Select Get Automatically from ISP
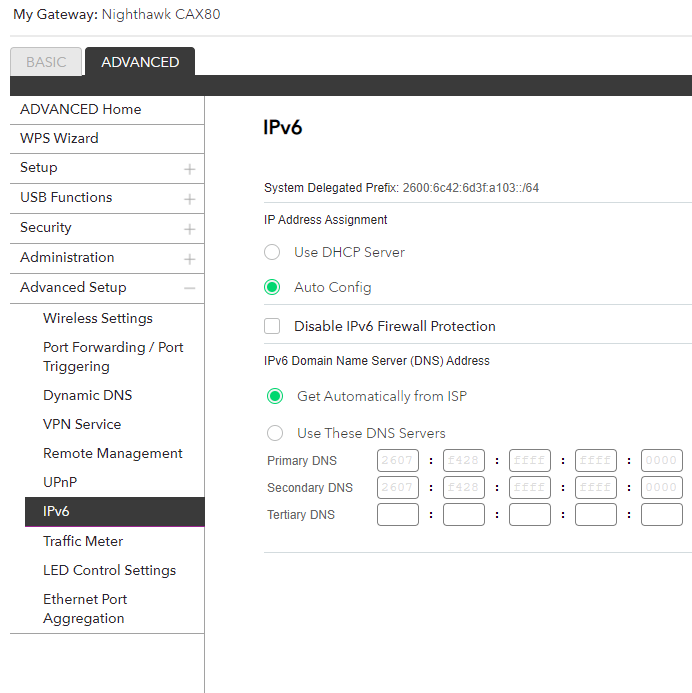The width and height of the screenshot is (692, 693). coord(275,396)
